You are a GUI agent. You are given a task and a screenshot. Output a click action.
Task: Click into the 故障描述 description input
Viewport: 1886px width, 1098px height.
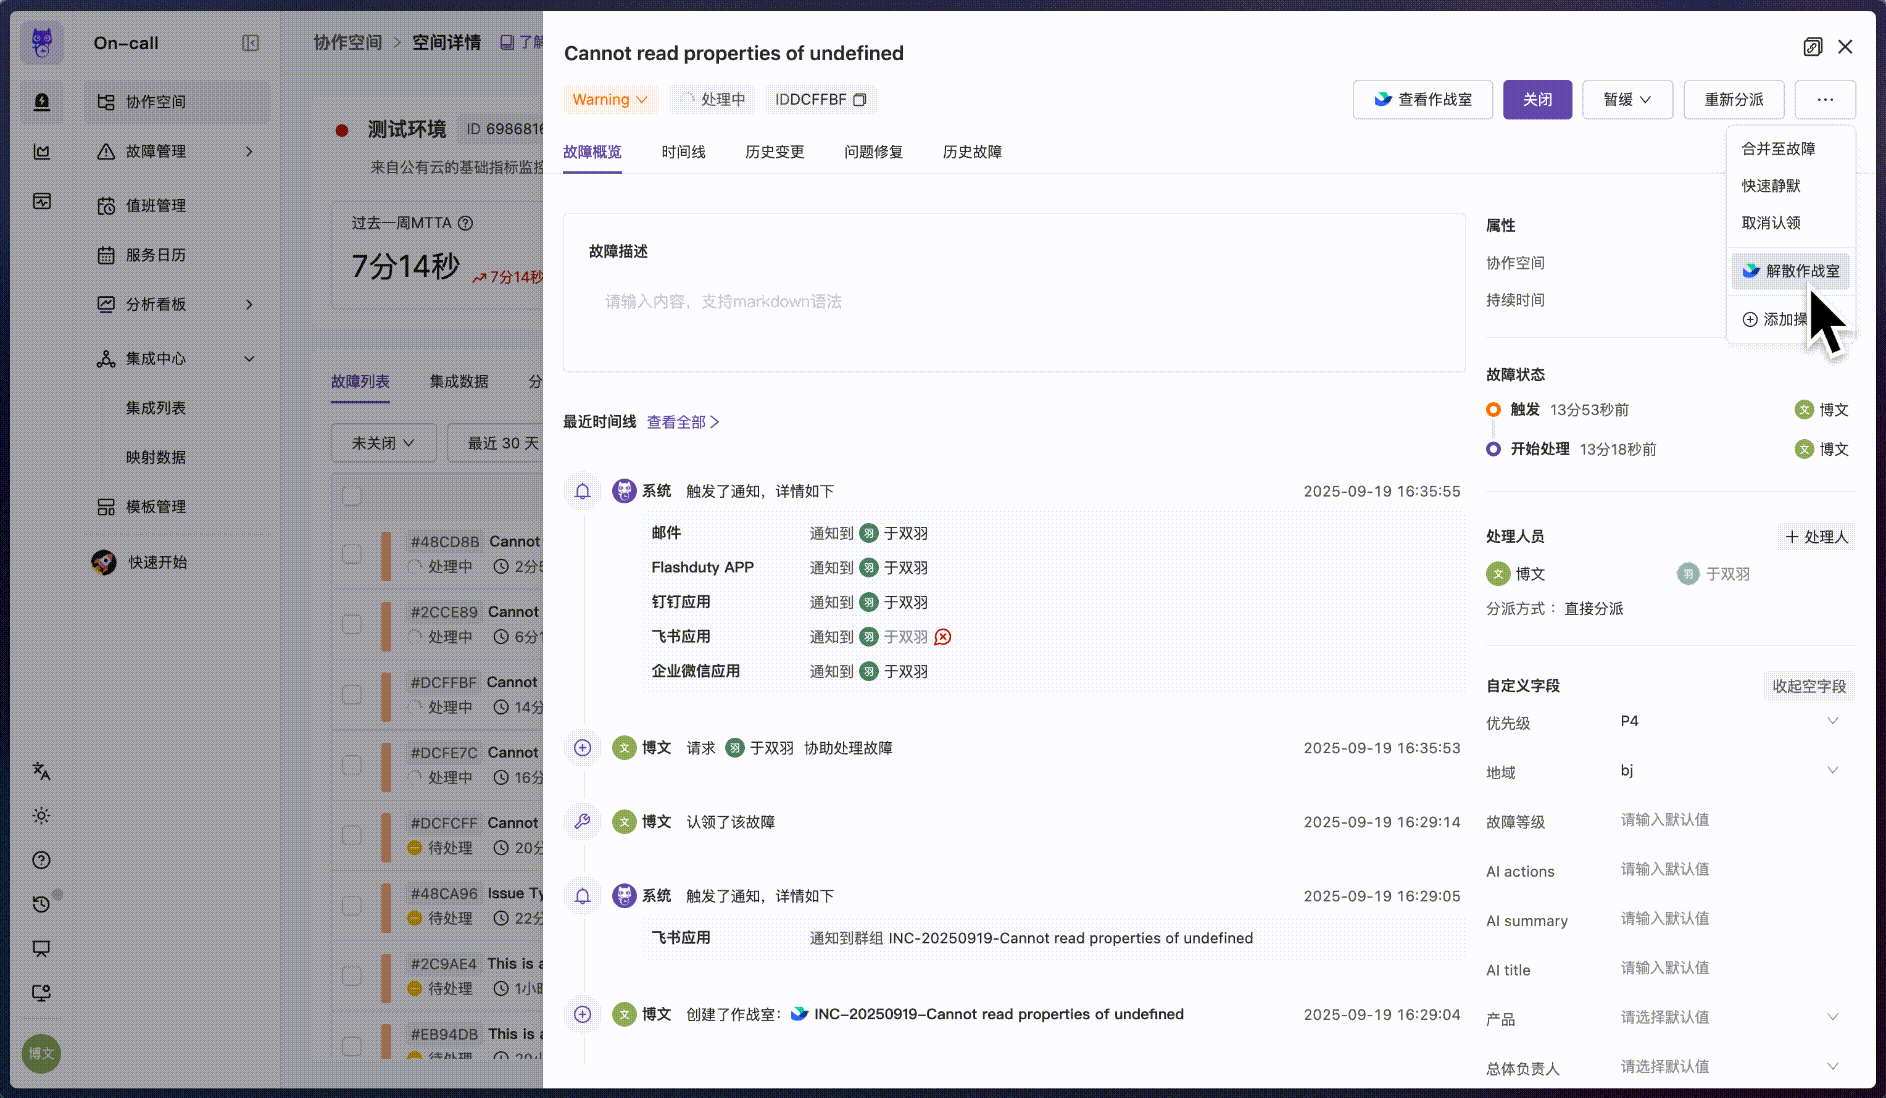coord(1013,302)
